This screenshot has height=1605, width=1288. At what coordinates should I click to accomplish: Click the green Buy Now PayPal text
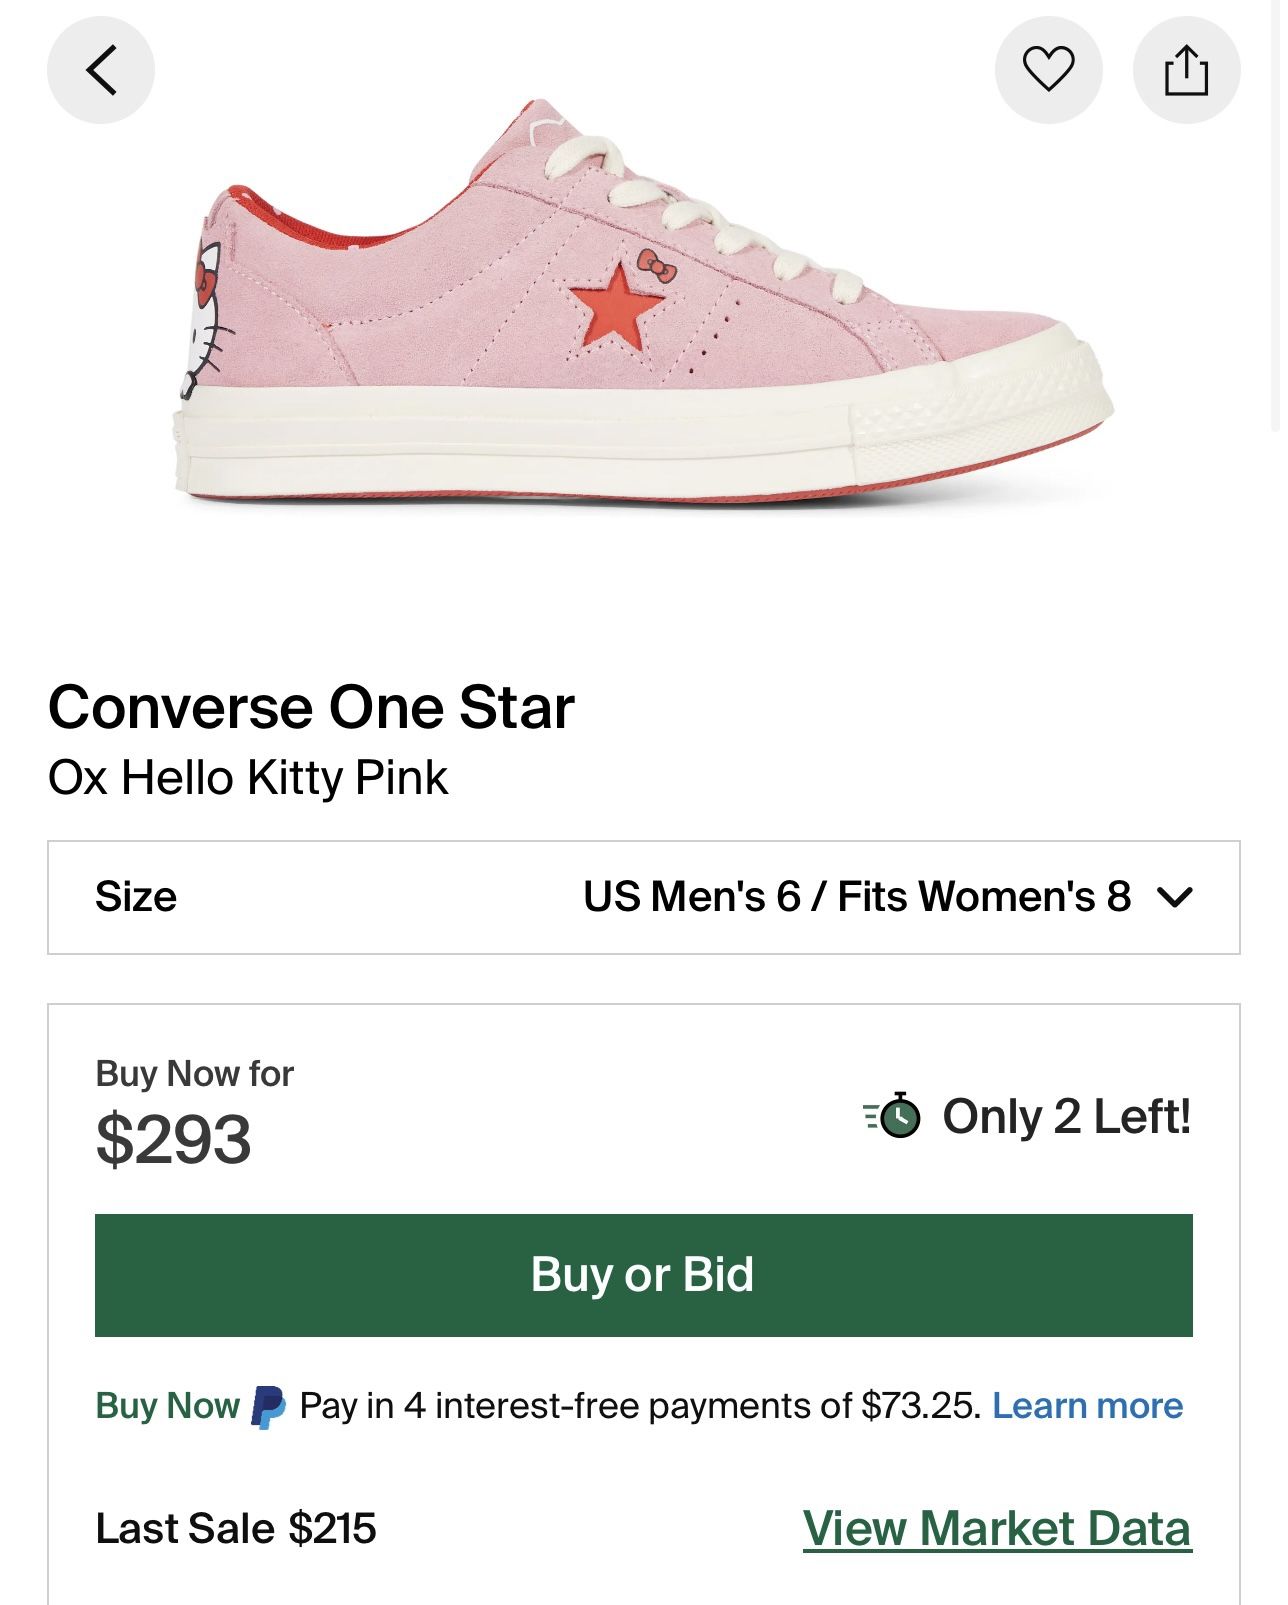pyautogui.click(x=167, y=1406)
